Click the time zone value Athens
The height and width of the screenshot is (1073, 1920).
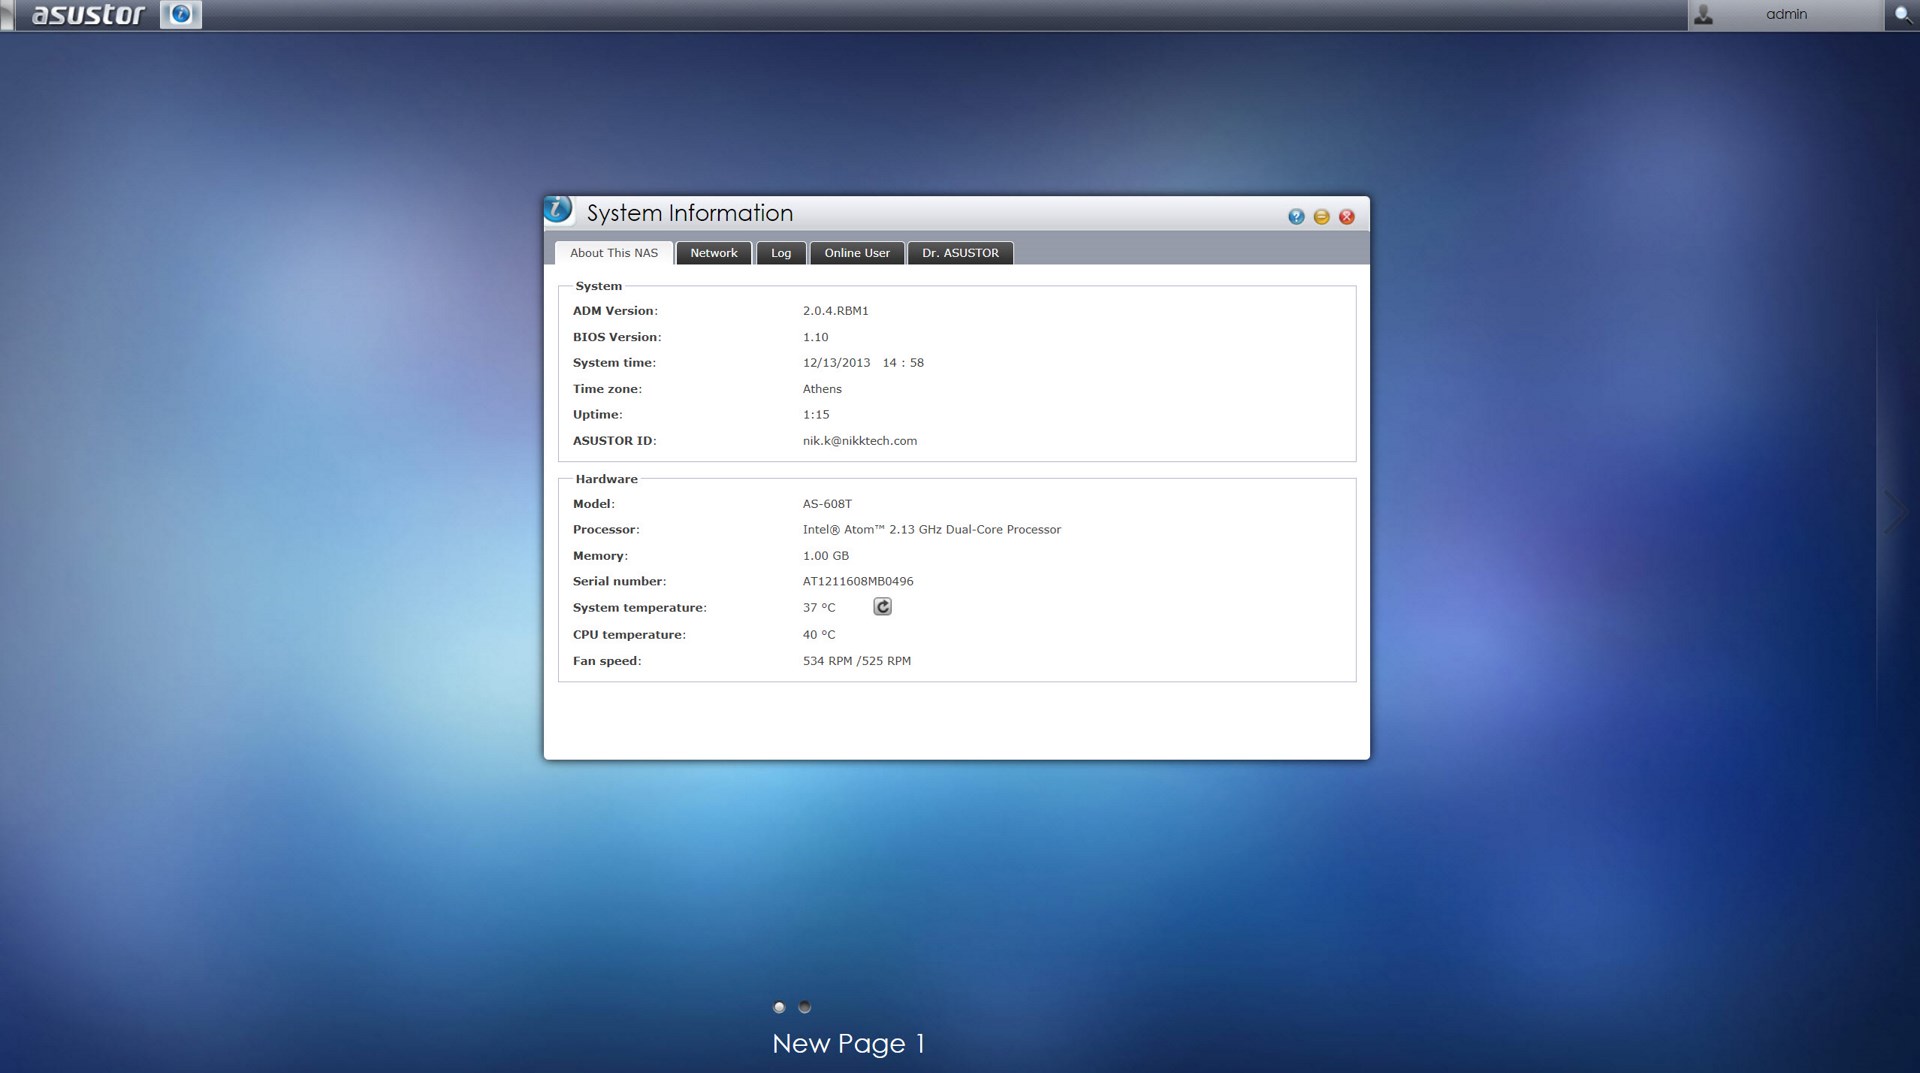822,389
